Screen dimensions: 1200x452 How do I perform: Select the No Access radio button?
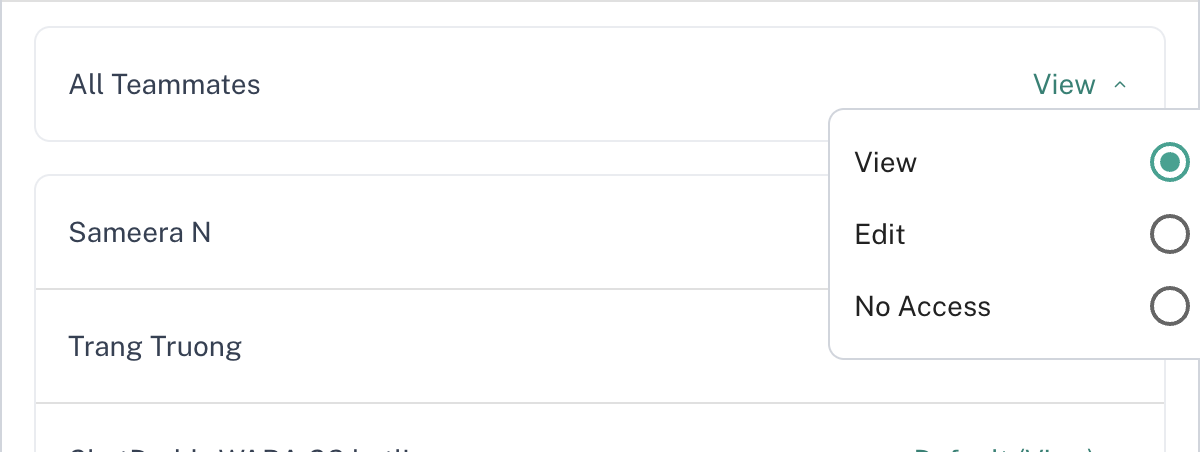[x=1169, y=306]
